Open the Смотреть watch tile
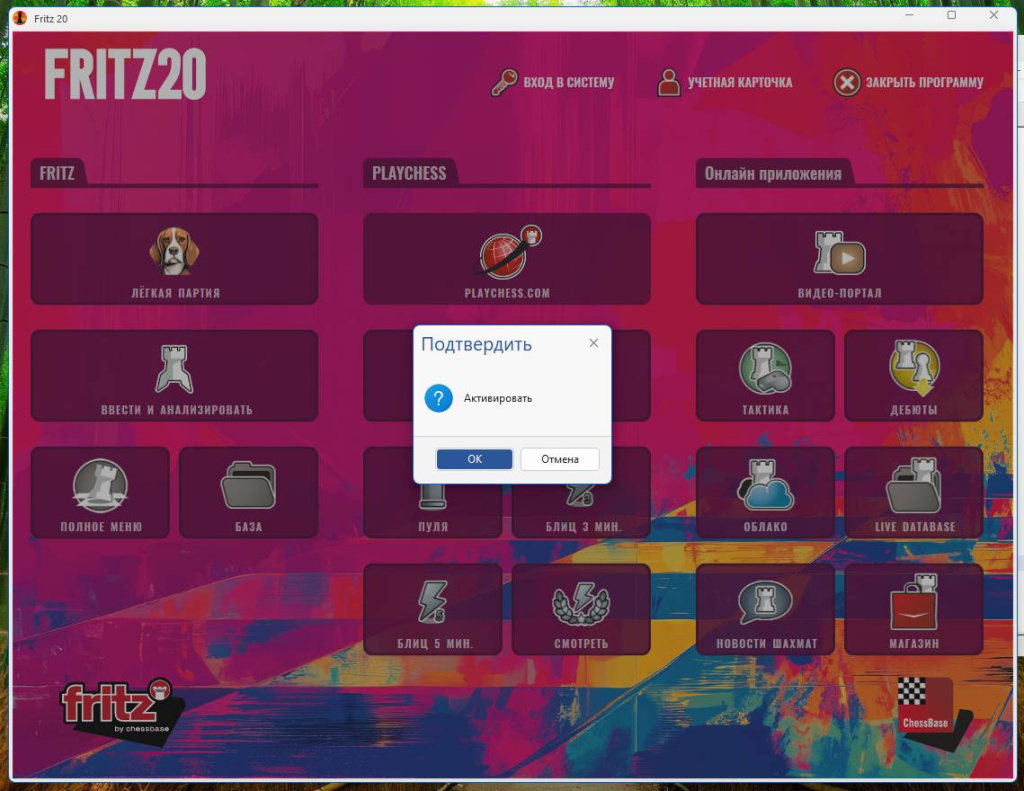The height and width of the screenshot is (791, 1024). [x=581, y=609]
